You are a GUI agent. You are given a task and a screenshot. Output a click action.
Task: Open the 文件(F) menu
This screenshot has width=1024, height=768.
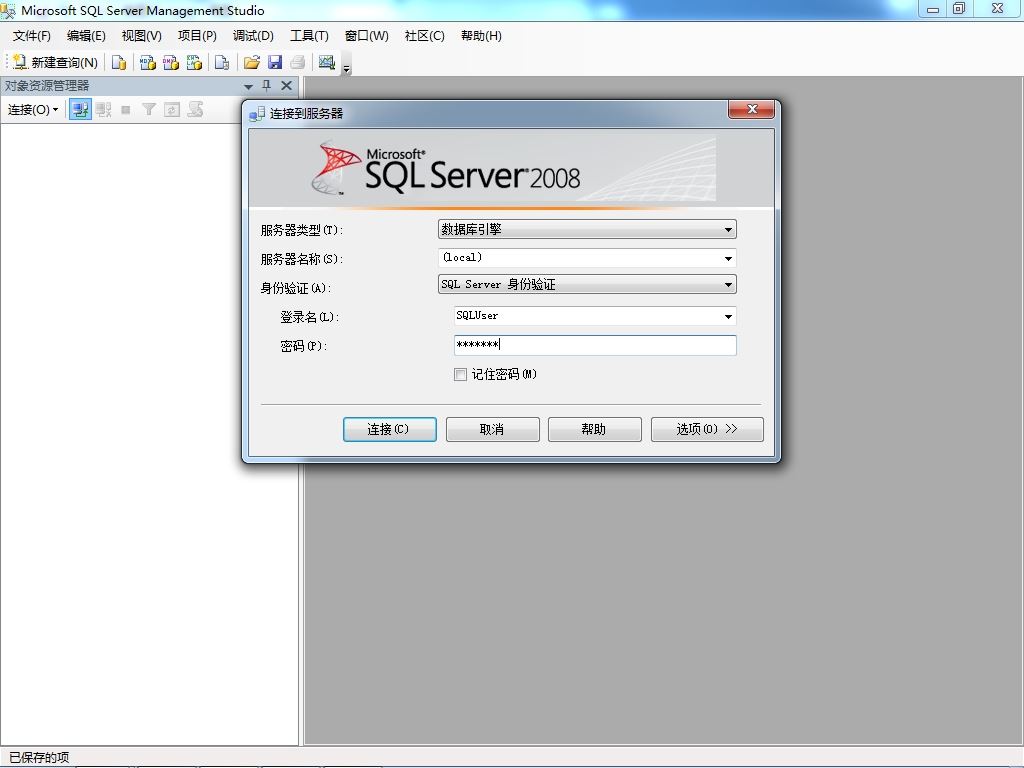31,36
